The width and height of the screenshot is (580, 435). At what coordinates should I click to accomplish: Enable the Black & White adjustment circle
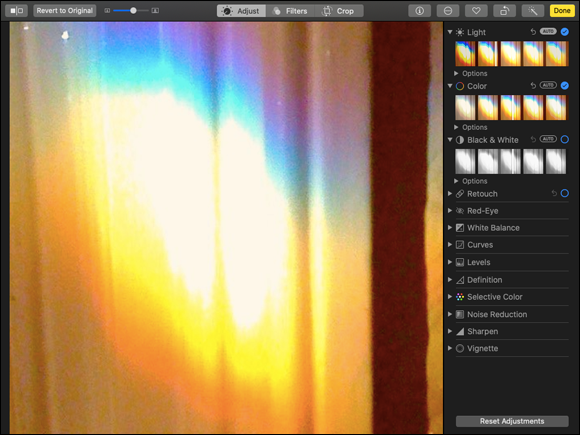565,139
